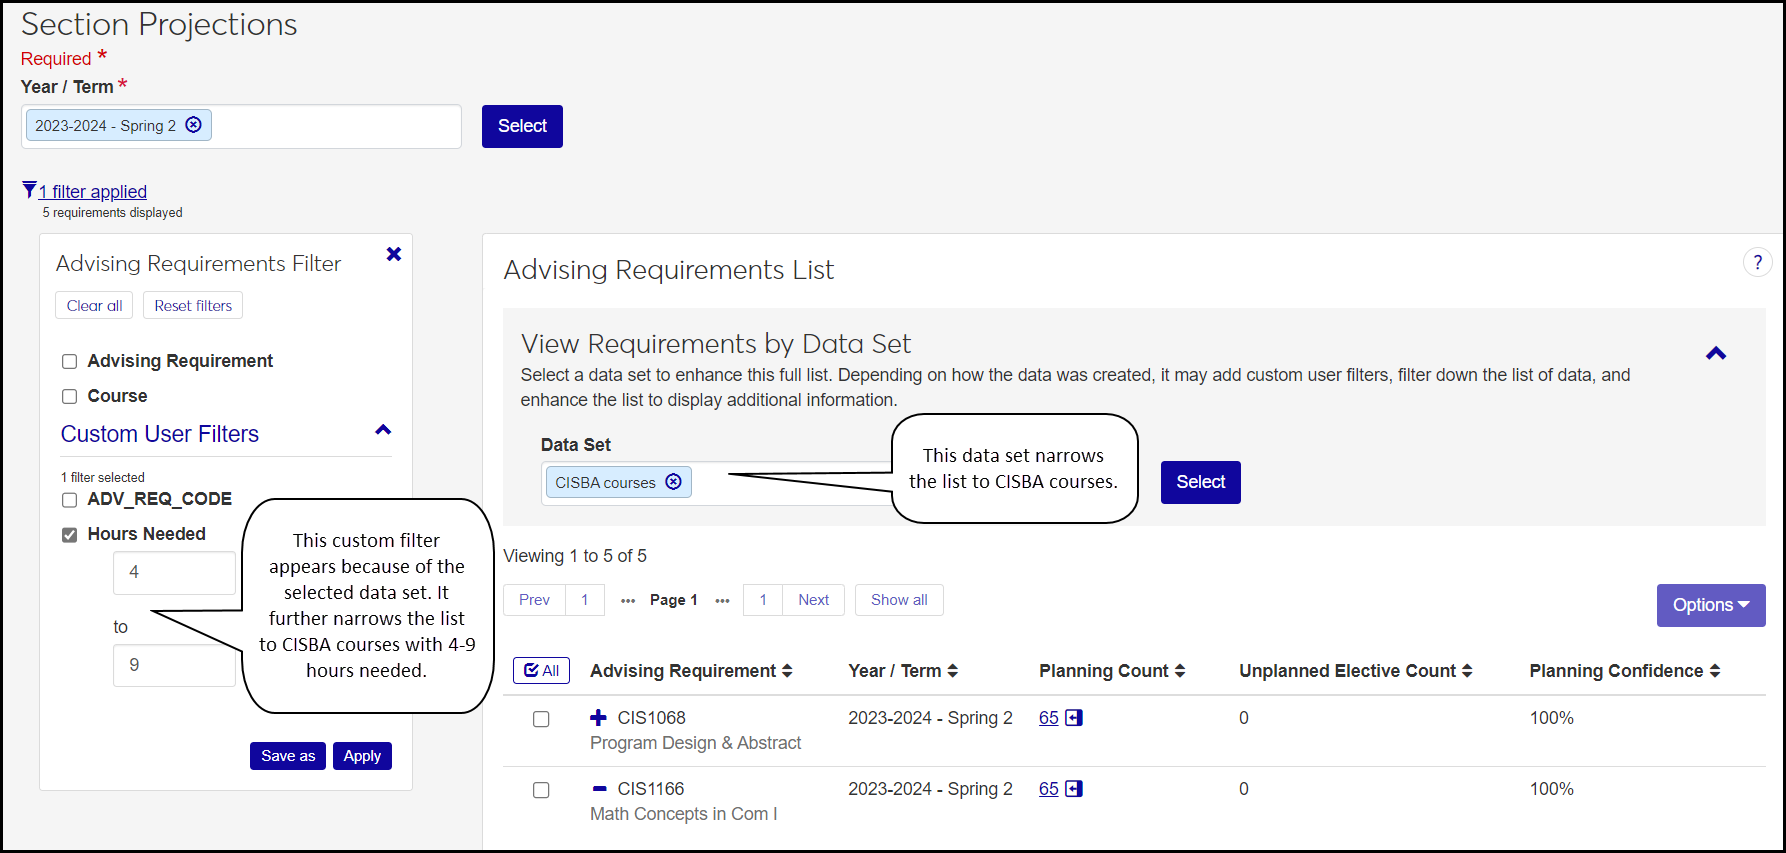
Task: Enable the Advising Requirement filter checkbox
Action: pos(70,362)
